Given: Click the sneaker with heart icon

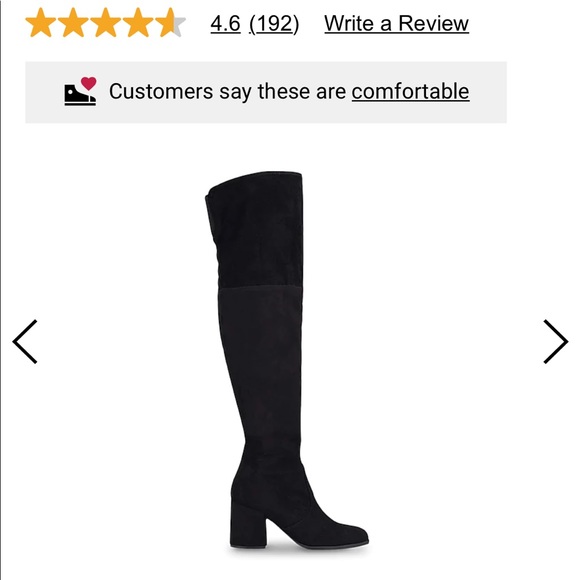Looking at the screenshot, I should click(80, 91).
